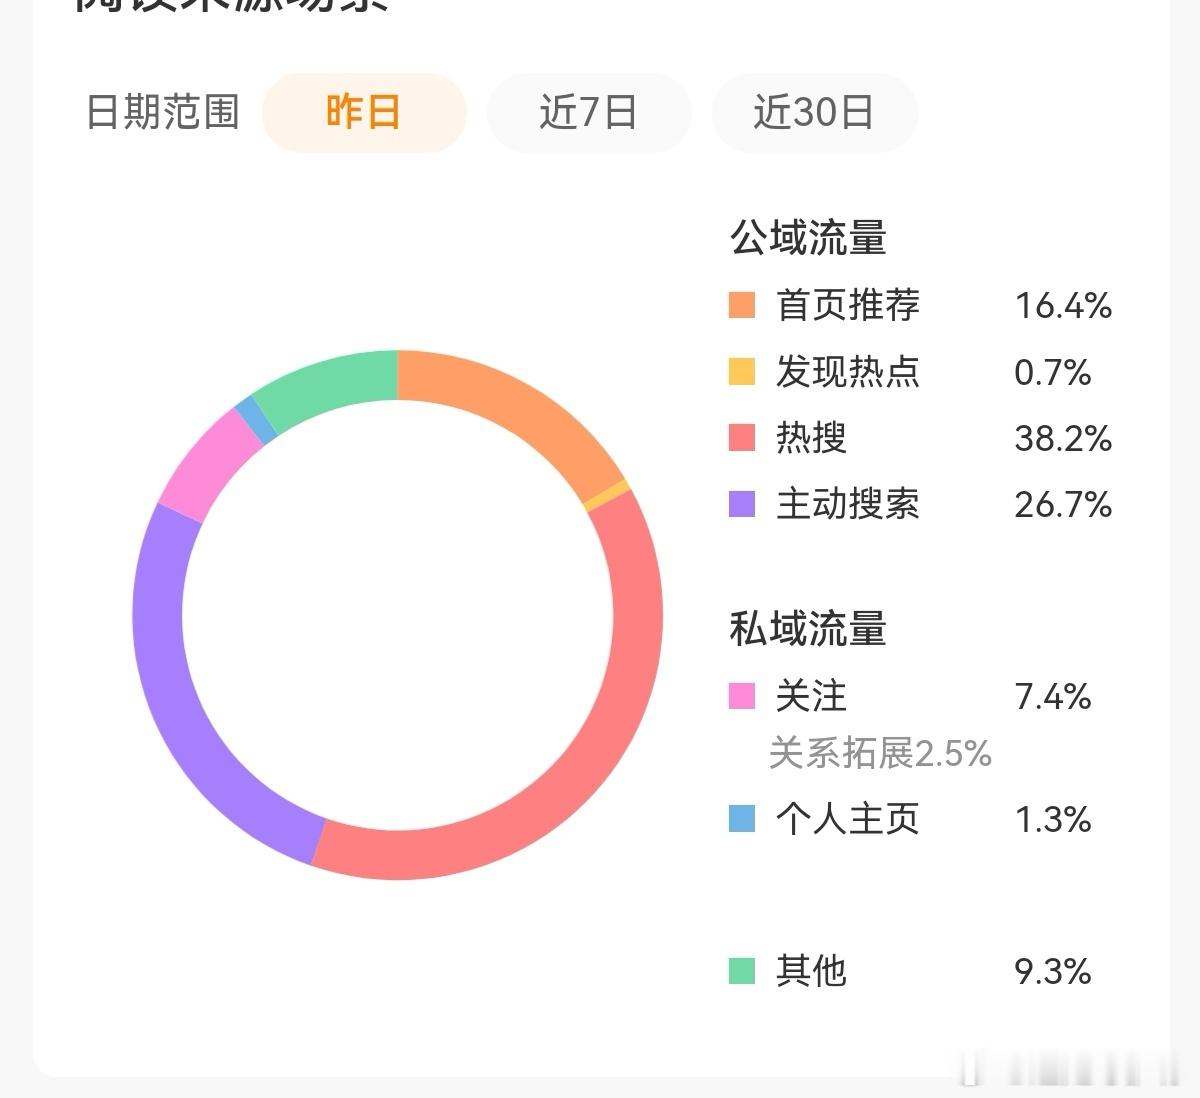1200x1098 pixels.
Task: Select the 昨日 date range option
Action: (x=363, y=113)
